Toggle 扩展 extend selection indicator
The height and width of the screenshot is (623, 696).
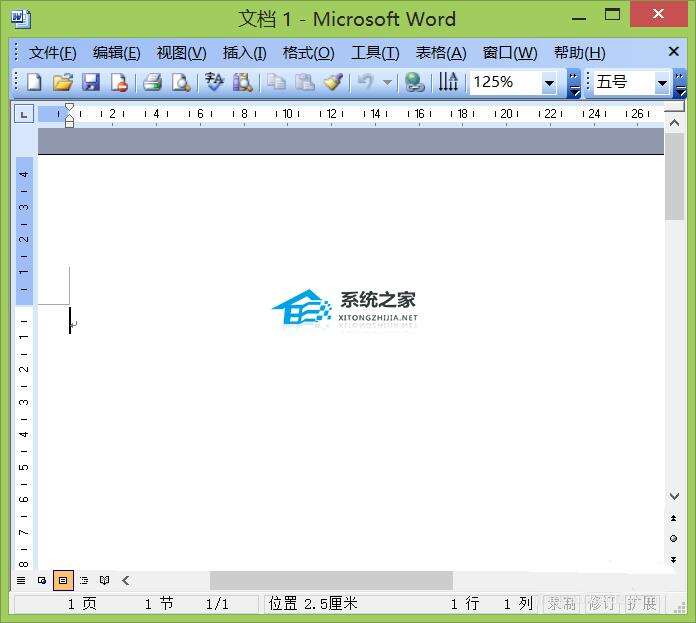coord(641,603)
